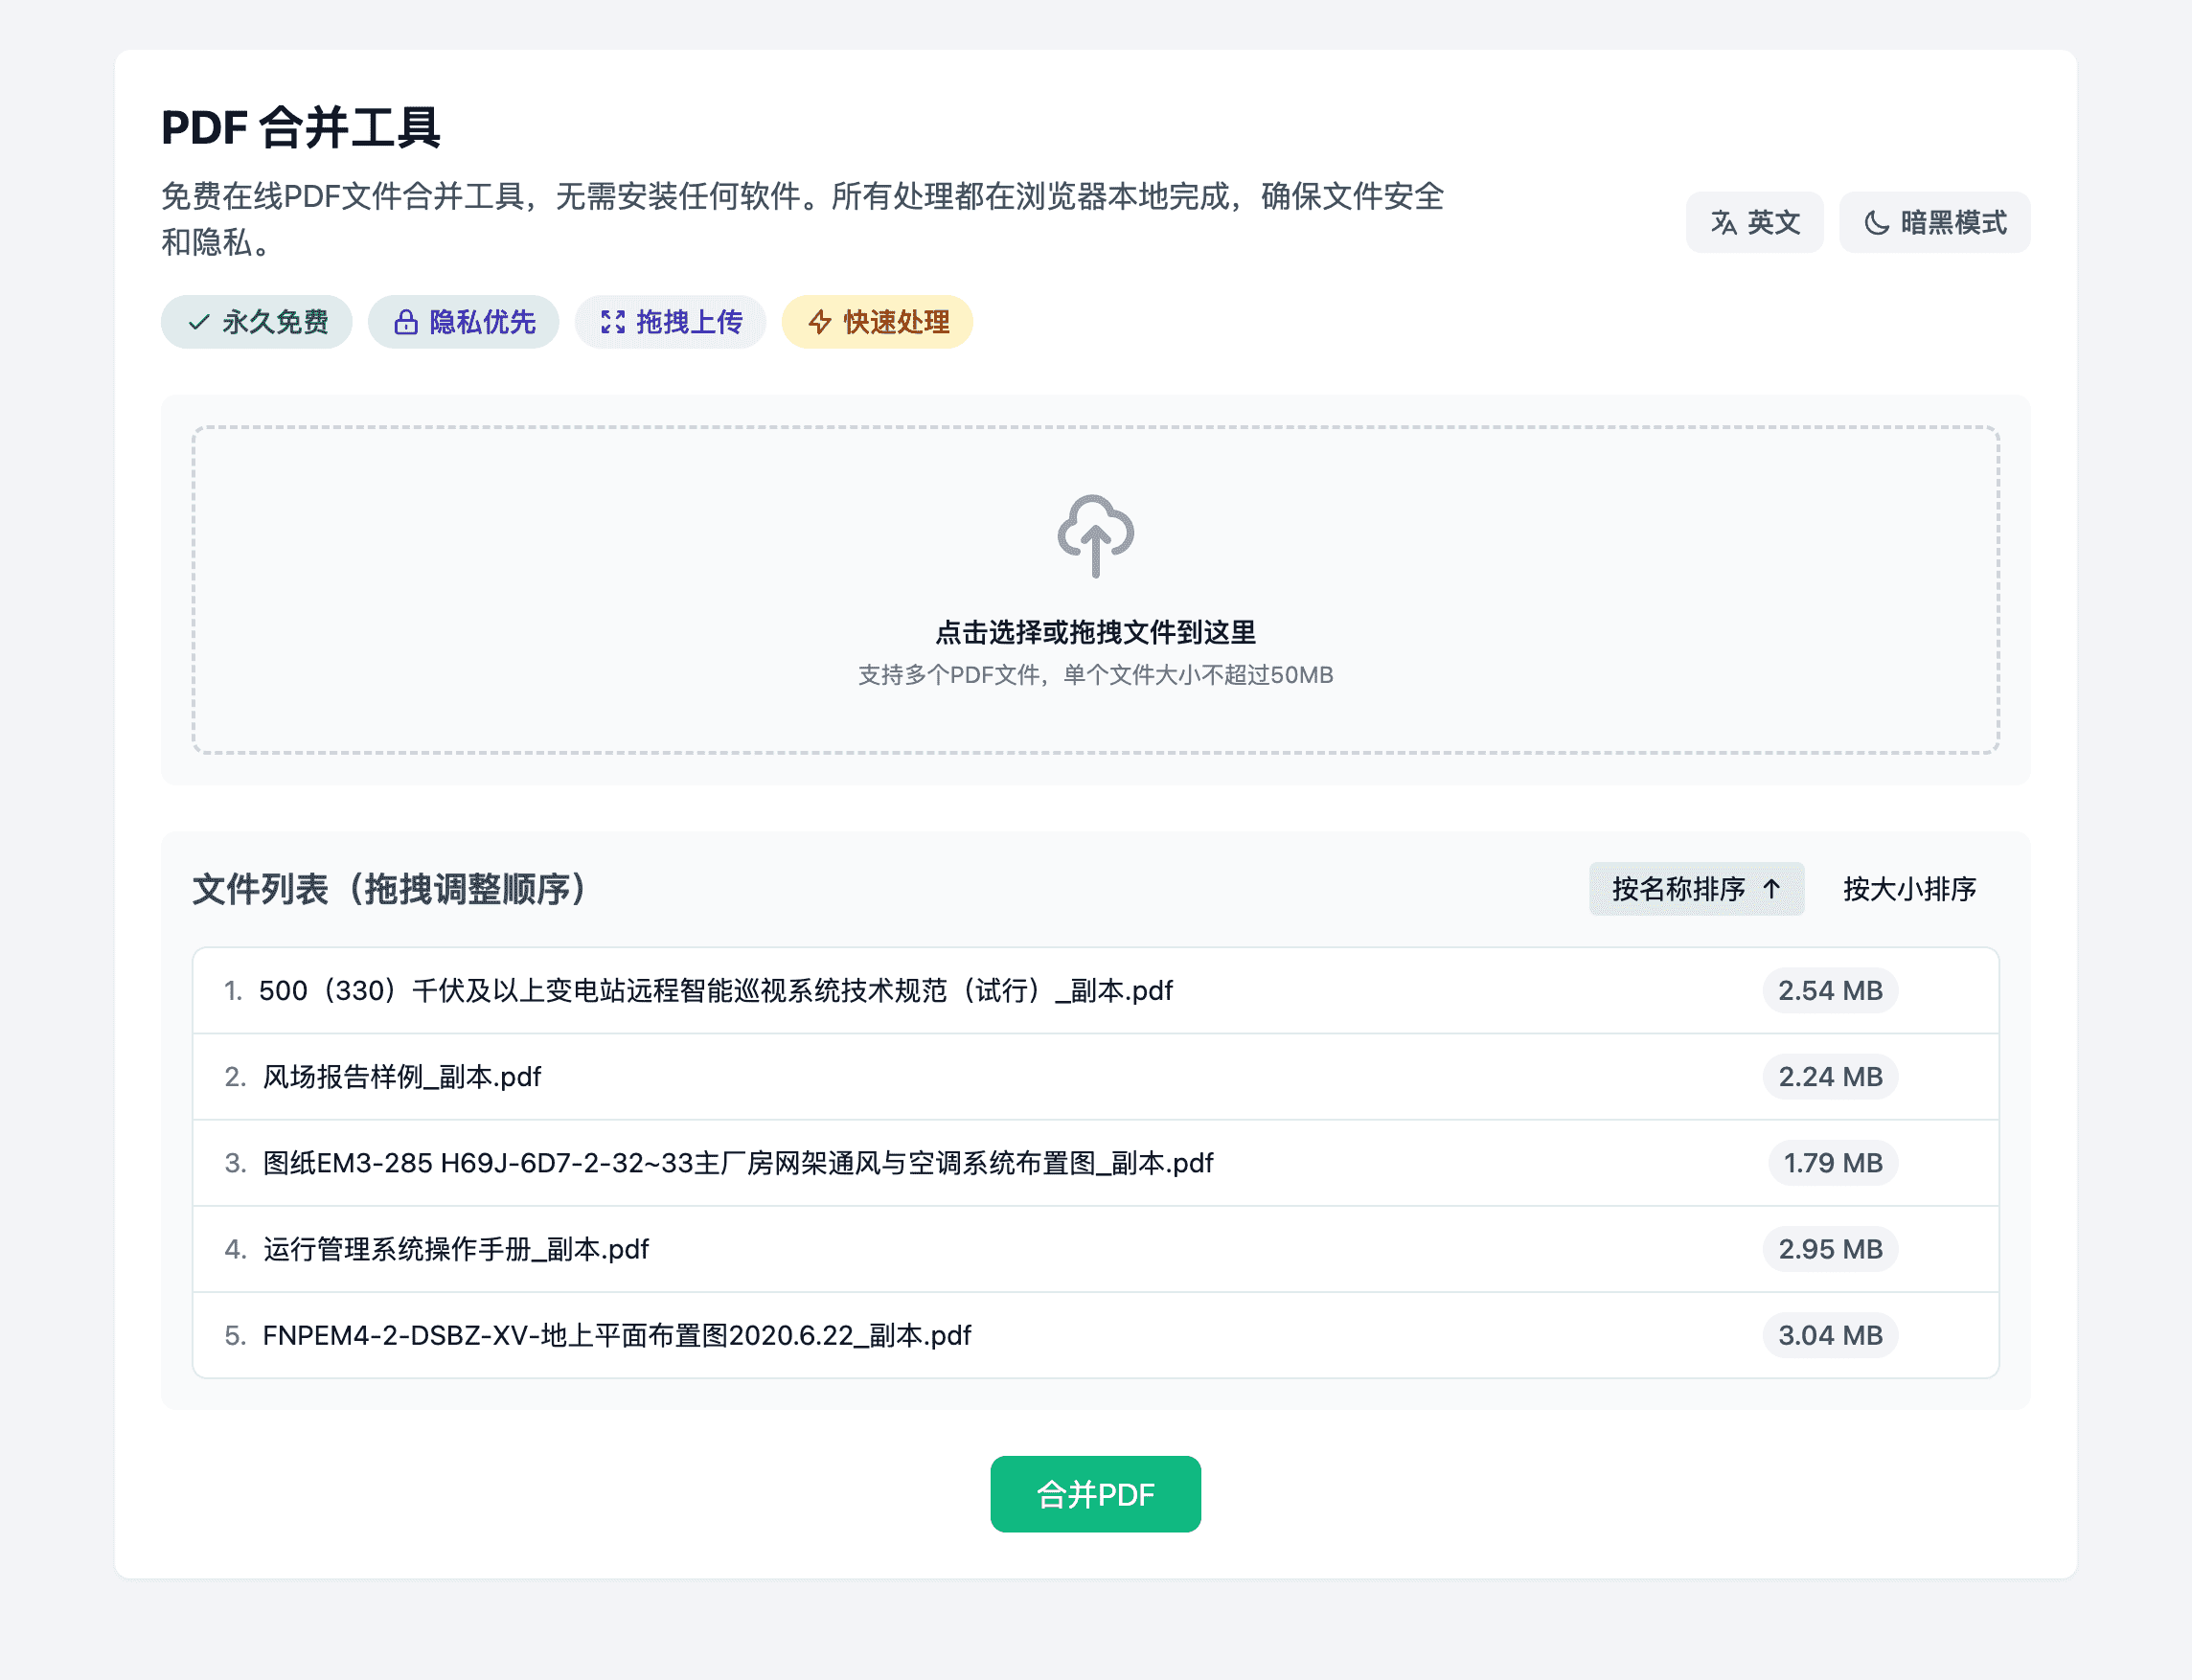Click the lock icon in 隐私优先 badge
The width and height of the screenshot is (2192, 1680).
[x=405, y=322]
